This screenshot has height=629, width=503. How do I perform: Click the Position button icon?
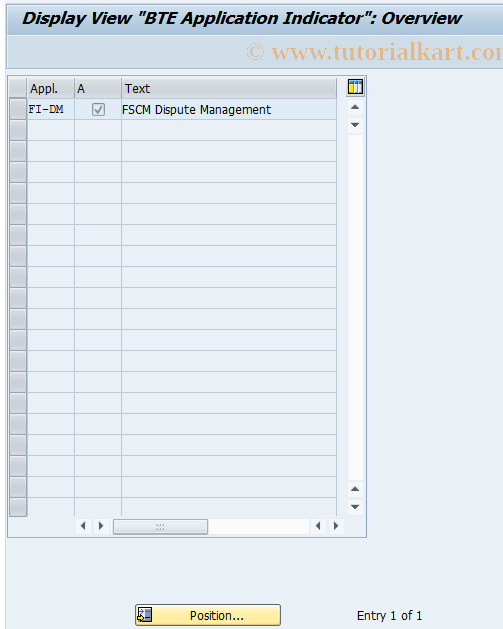point(144,615)
